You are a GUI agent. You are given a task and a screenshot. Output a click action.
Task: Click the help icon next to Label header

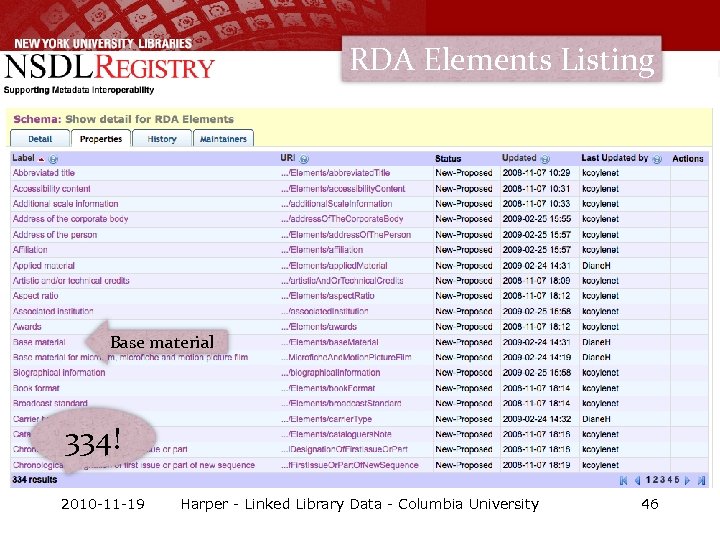(x=53, y=159)
